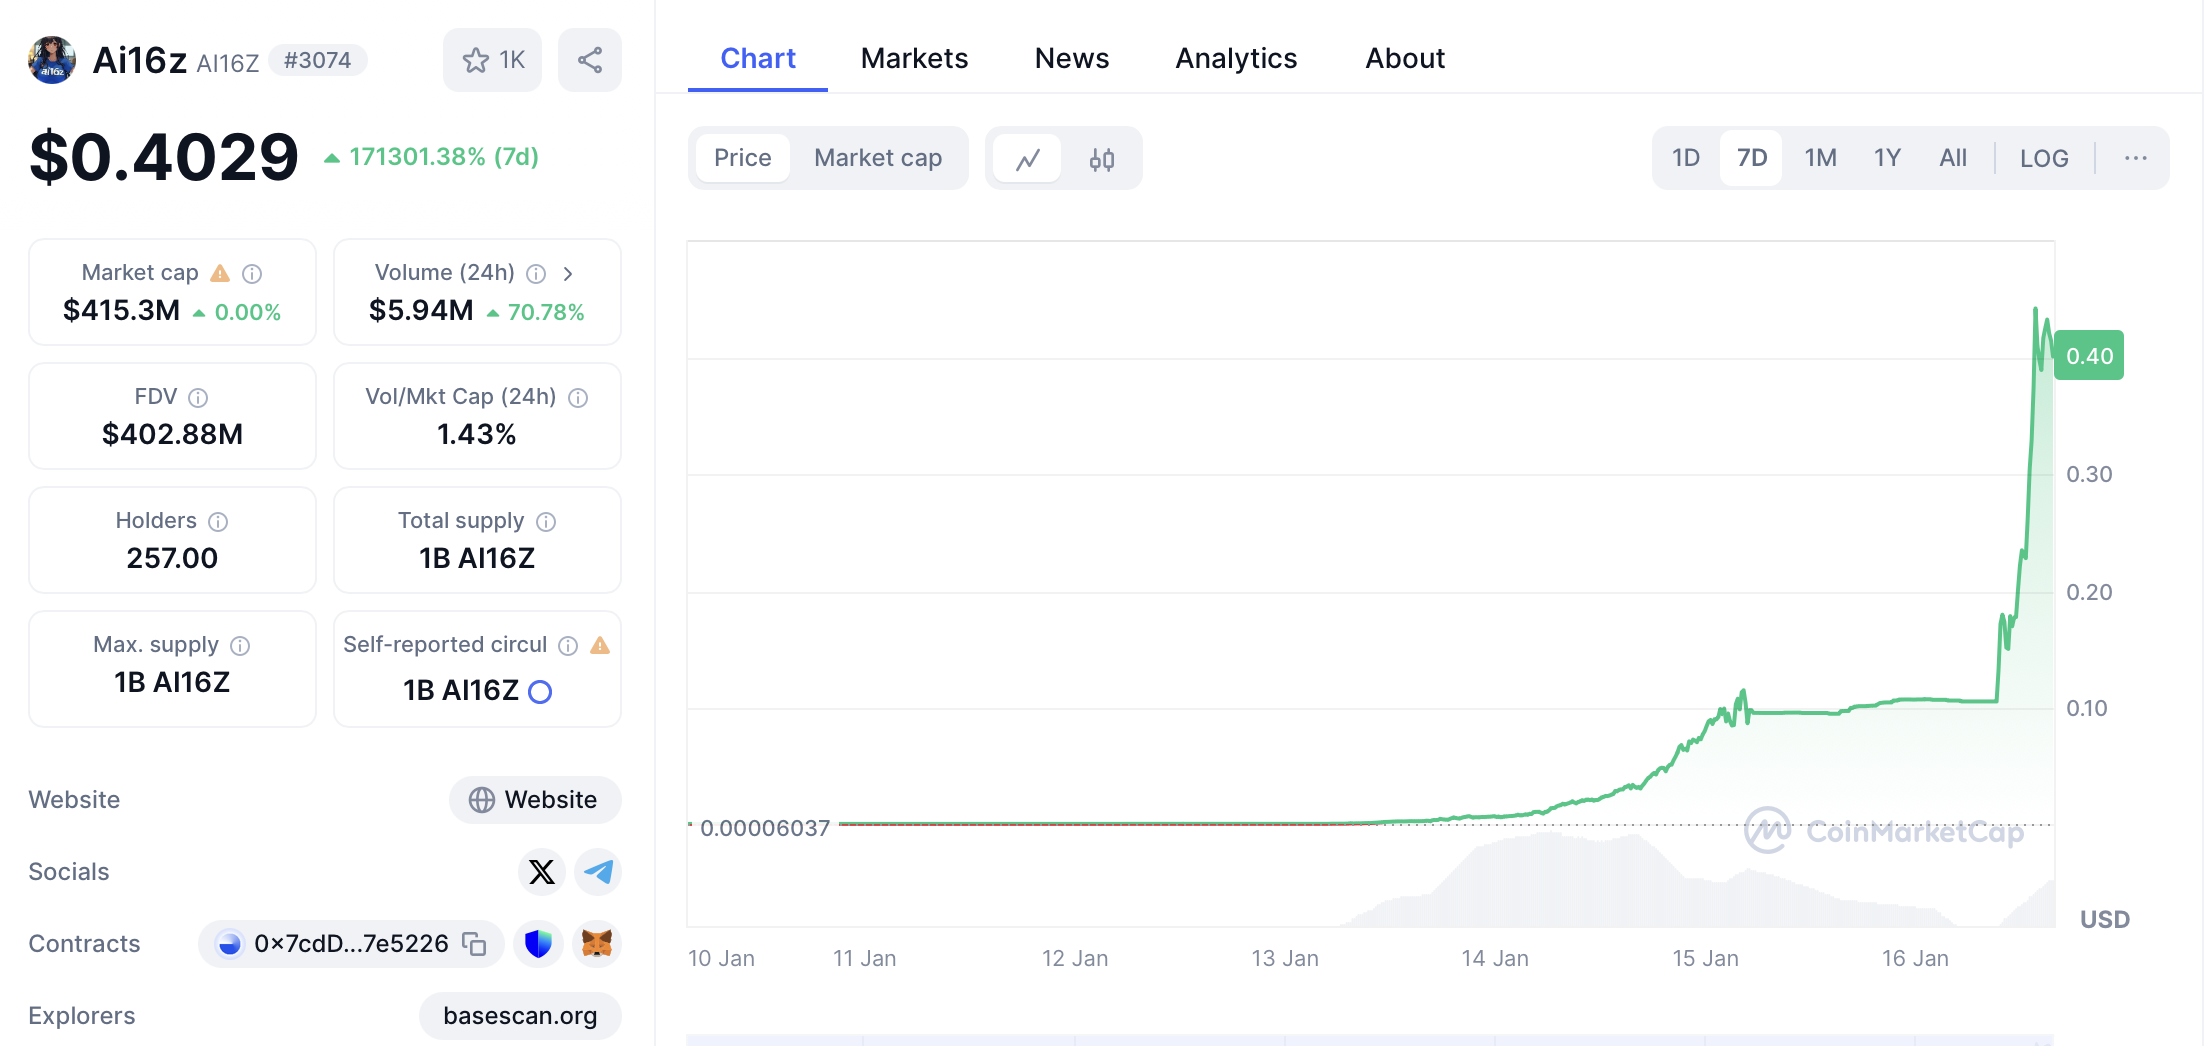Click the $415.3M market cap value
The width and height of the screenshot is (2204, 1046).
121,310
